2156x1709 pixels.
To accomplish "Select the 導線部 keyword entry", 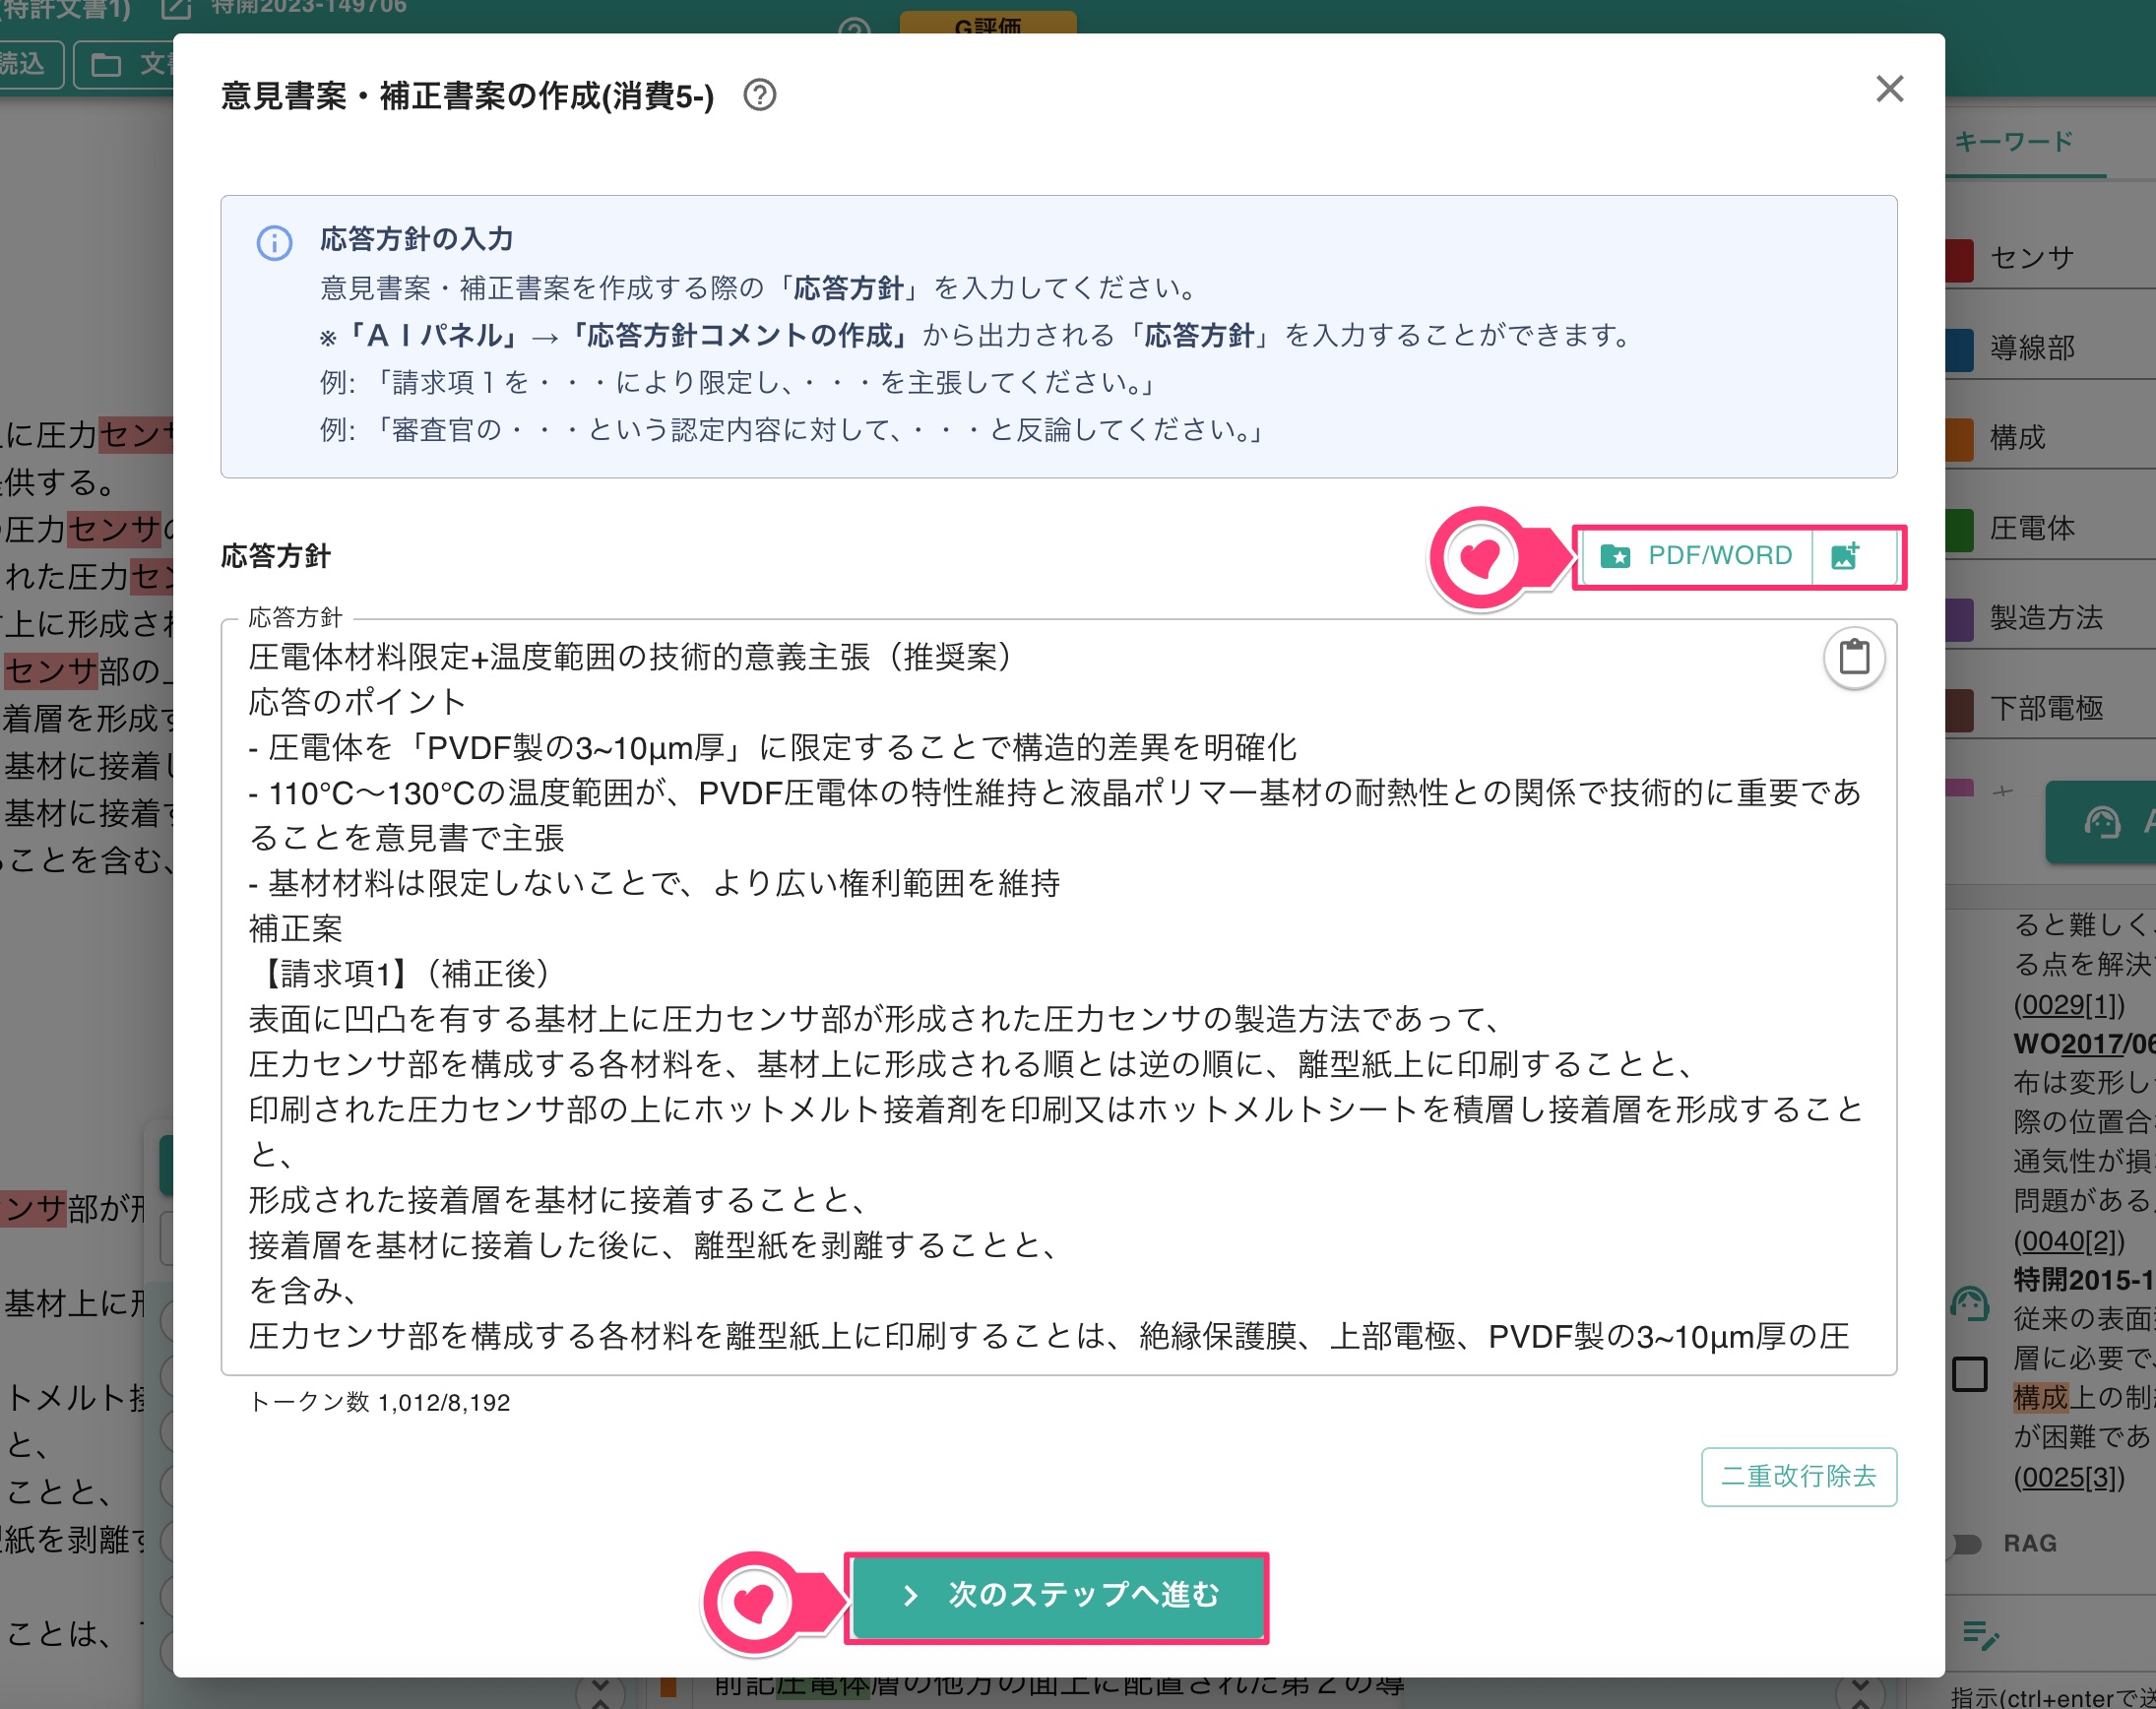I will (2032, 348).
